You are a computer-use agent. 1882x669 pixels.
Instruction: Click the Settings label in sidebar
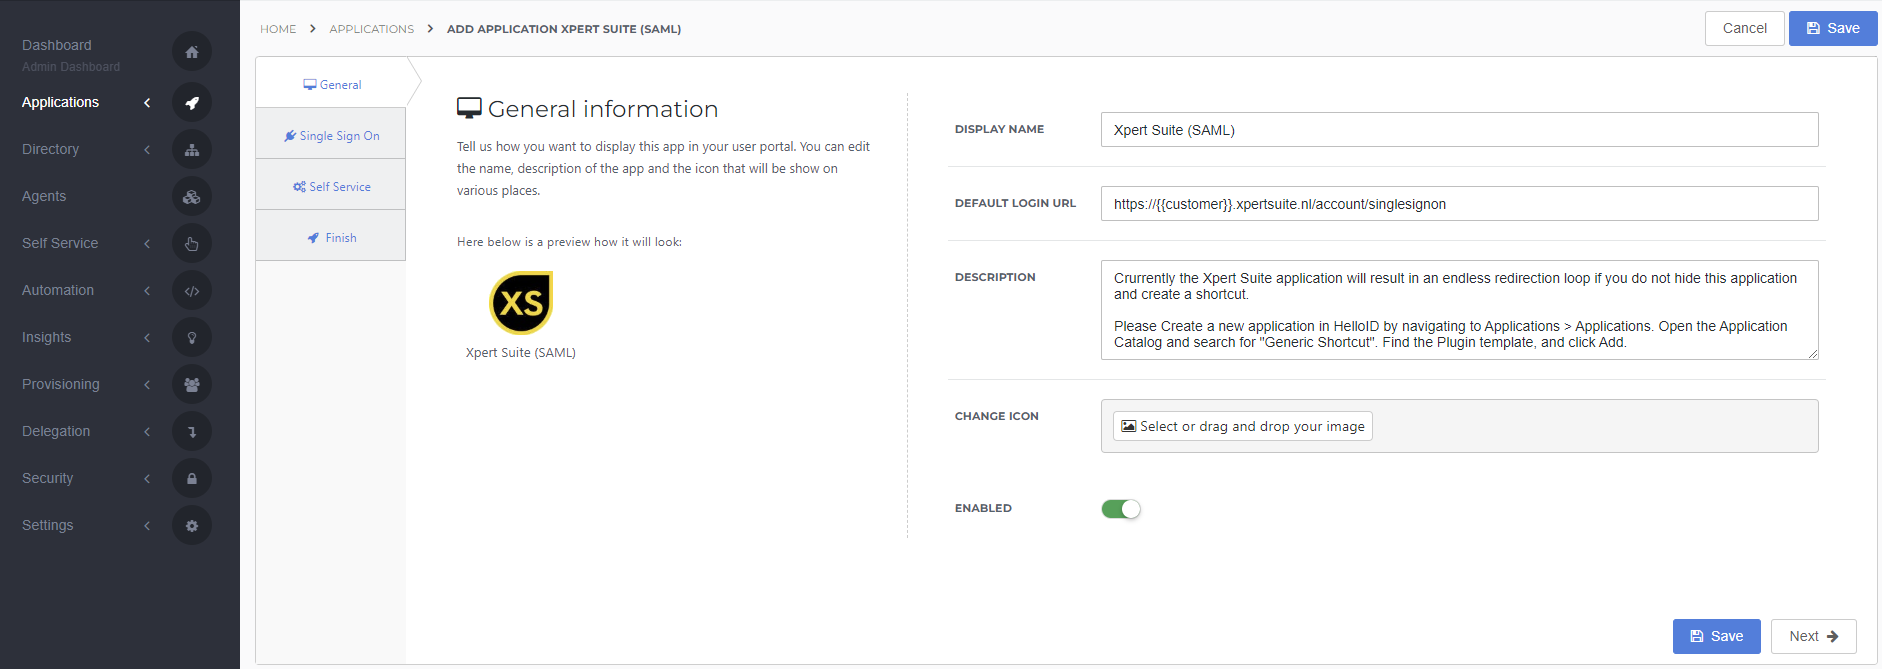click(x=48, y=525)
